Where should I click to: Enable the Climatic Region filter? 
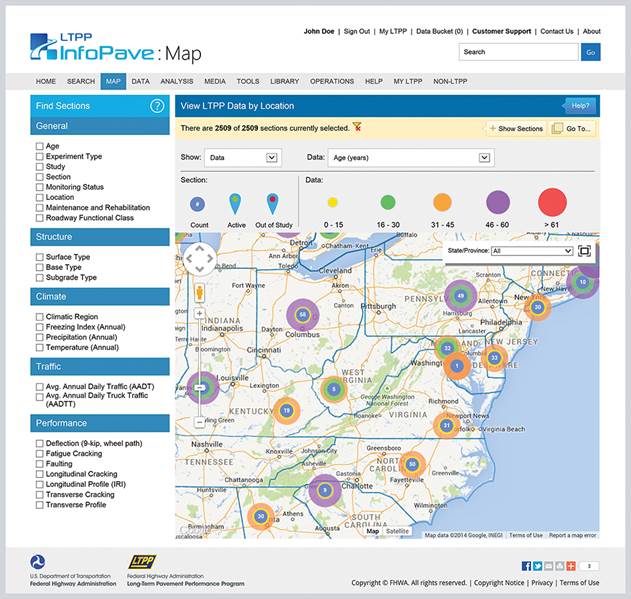click(39, 317)
